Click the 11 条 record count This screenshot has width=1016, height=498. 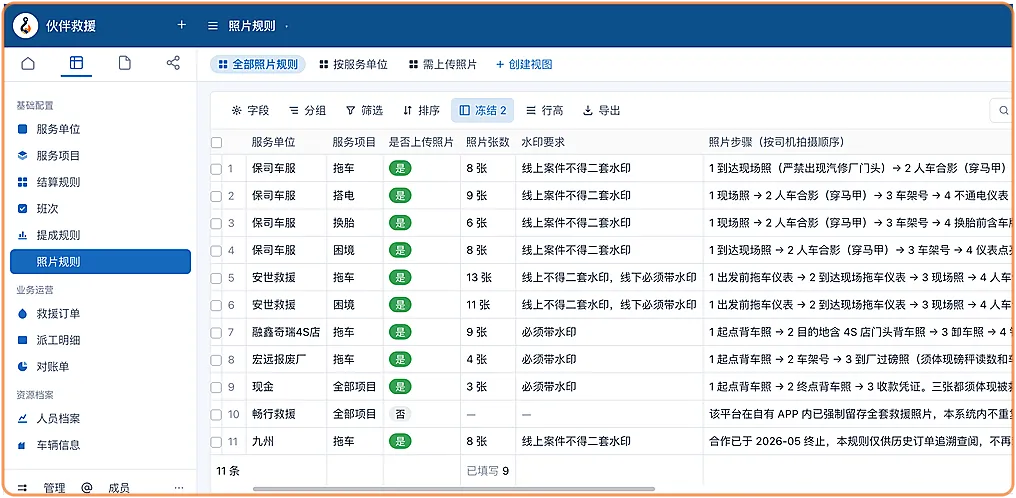tap(227, 471)
